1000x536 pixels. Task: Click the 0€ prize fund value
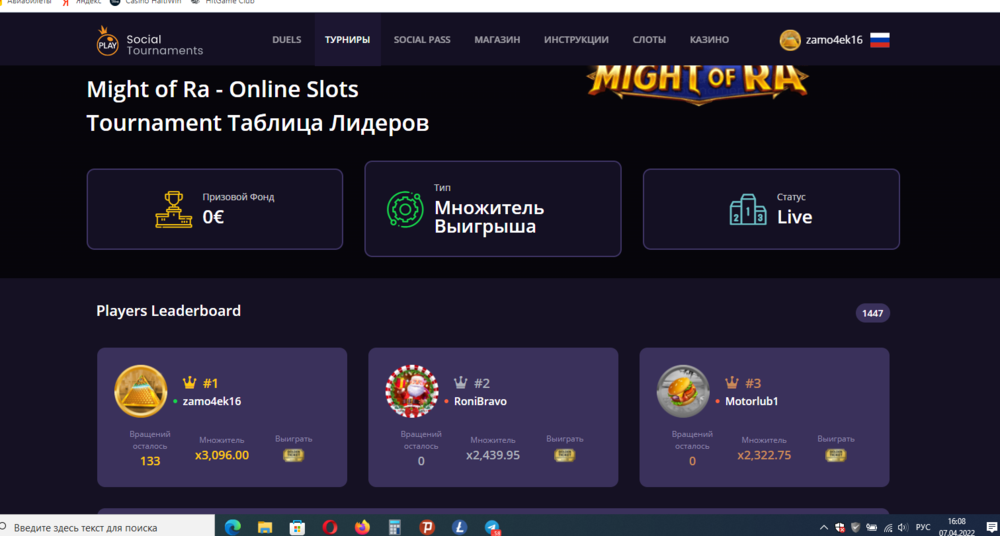coord(213,217)
